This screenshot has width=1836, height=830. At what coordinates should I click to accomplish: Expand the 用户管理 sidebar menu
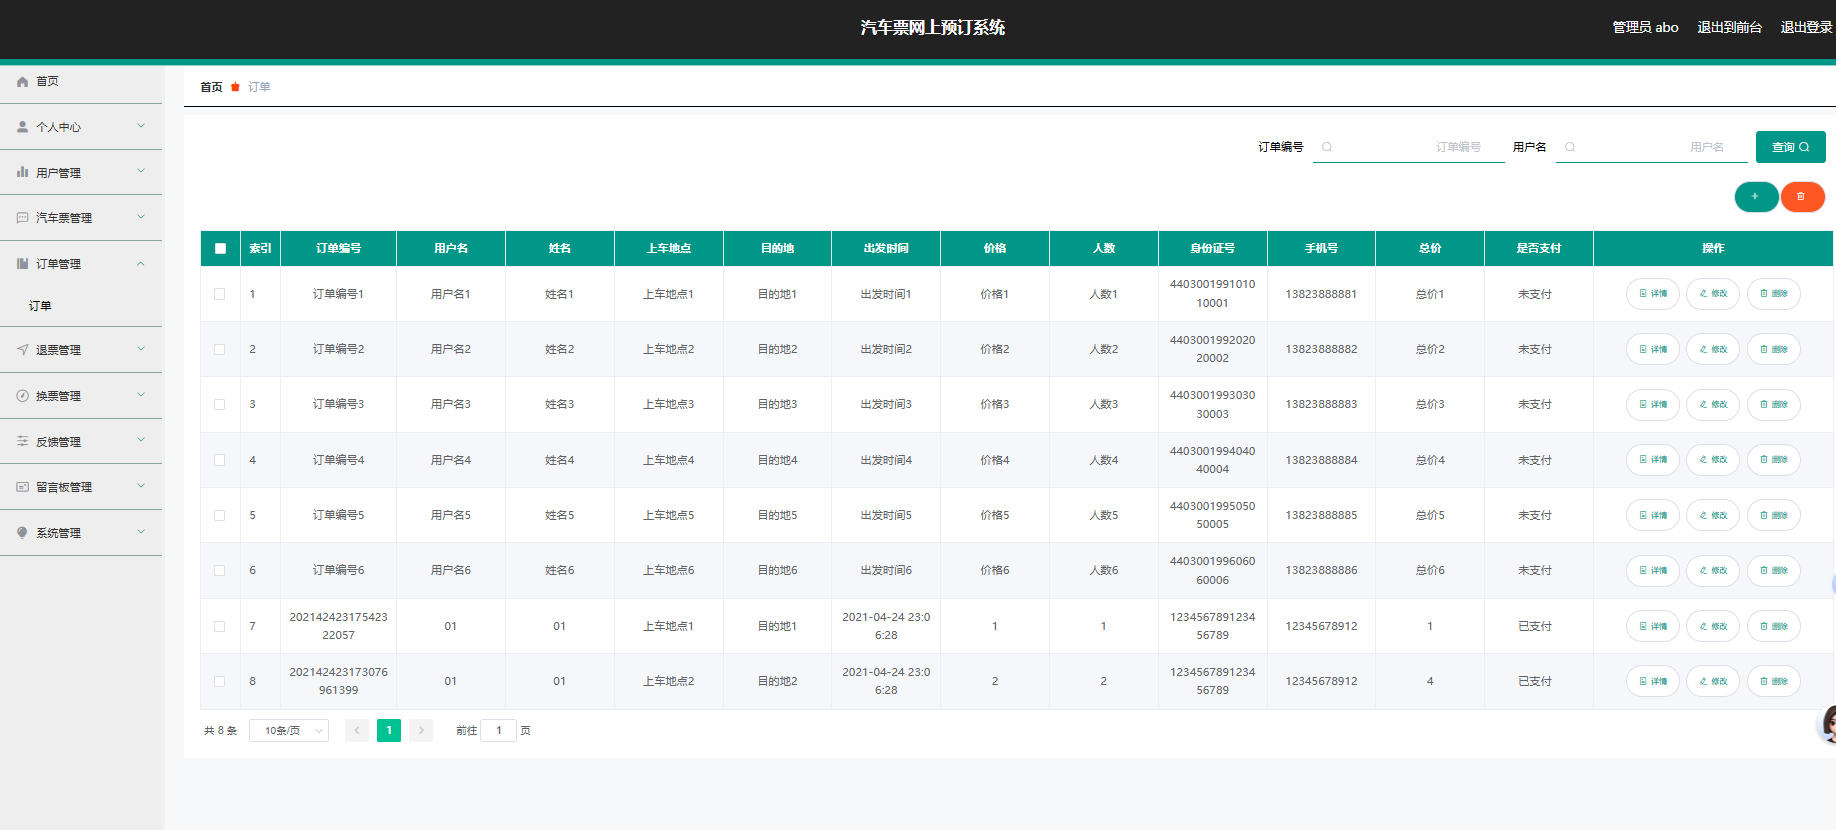coord(80,173)
